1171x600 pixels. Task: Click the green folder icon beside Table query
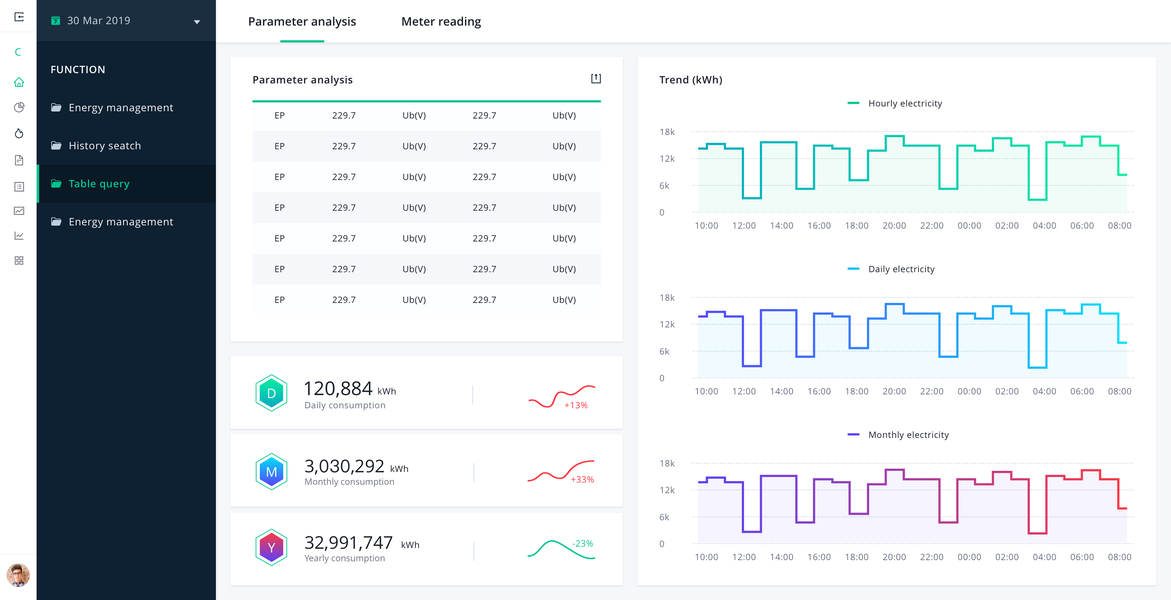coord(56,184)
